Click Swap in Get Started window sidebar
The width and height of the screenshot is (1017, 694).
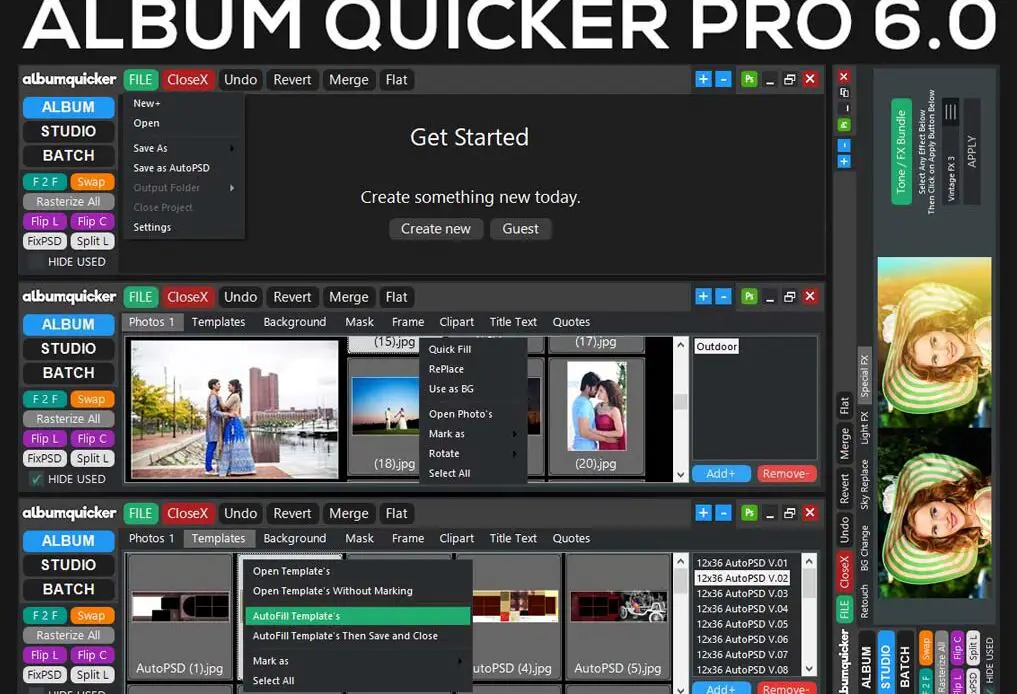[91, 182]
